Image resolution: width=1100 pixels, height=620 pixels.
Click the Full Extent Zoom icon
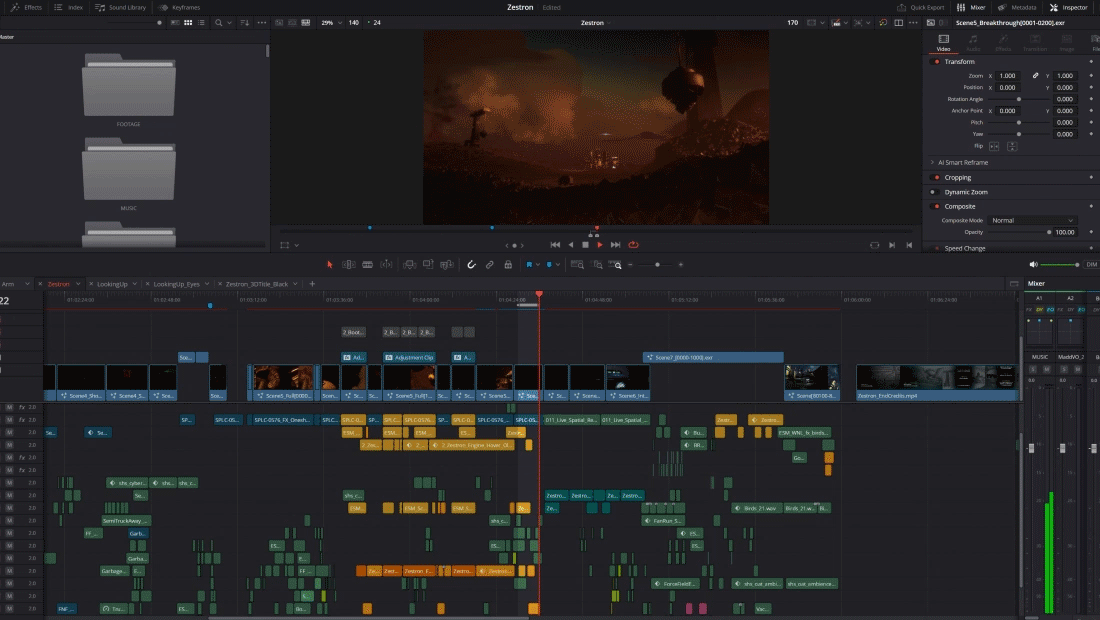(x=577, y=264)
